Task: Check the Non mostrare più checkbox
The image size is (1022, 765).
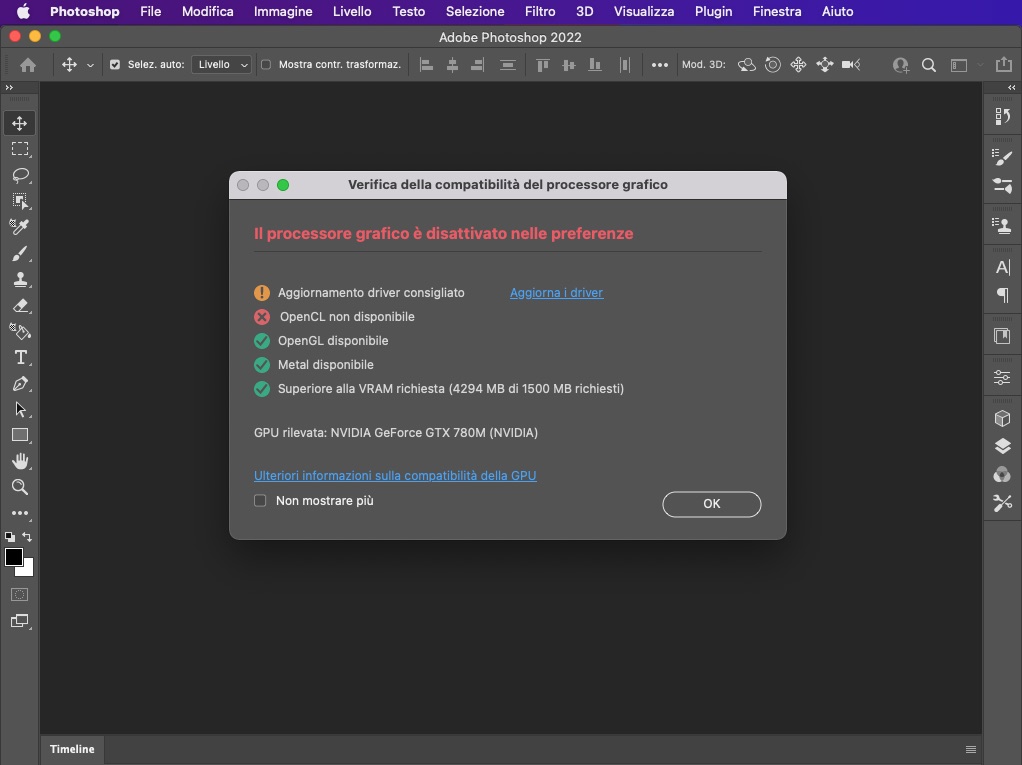Action: (x=260, y=500)
